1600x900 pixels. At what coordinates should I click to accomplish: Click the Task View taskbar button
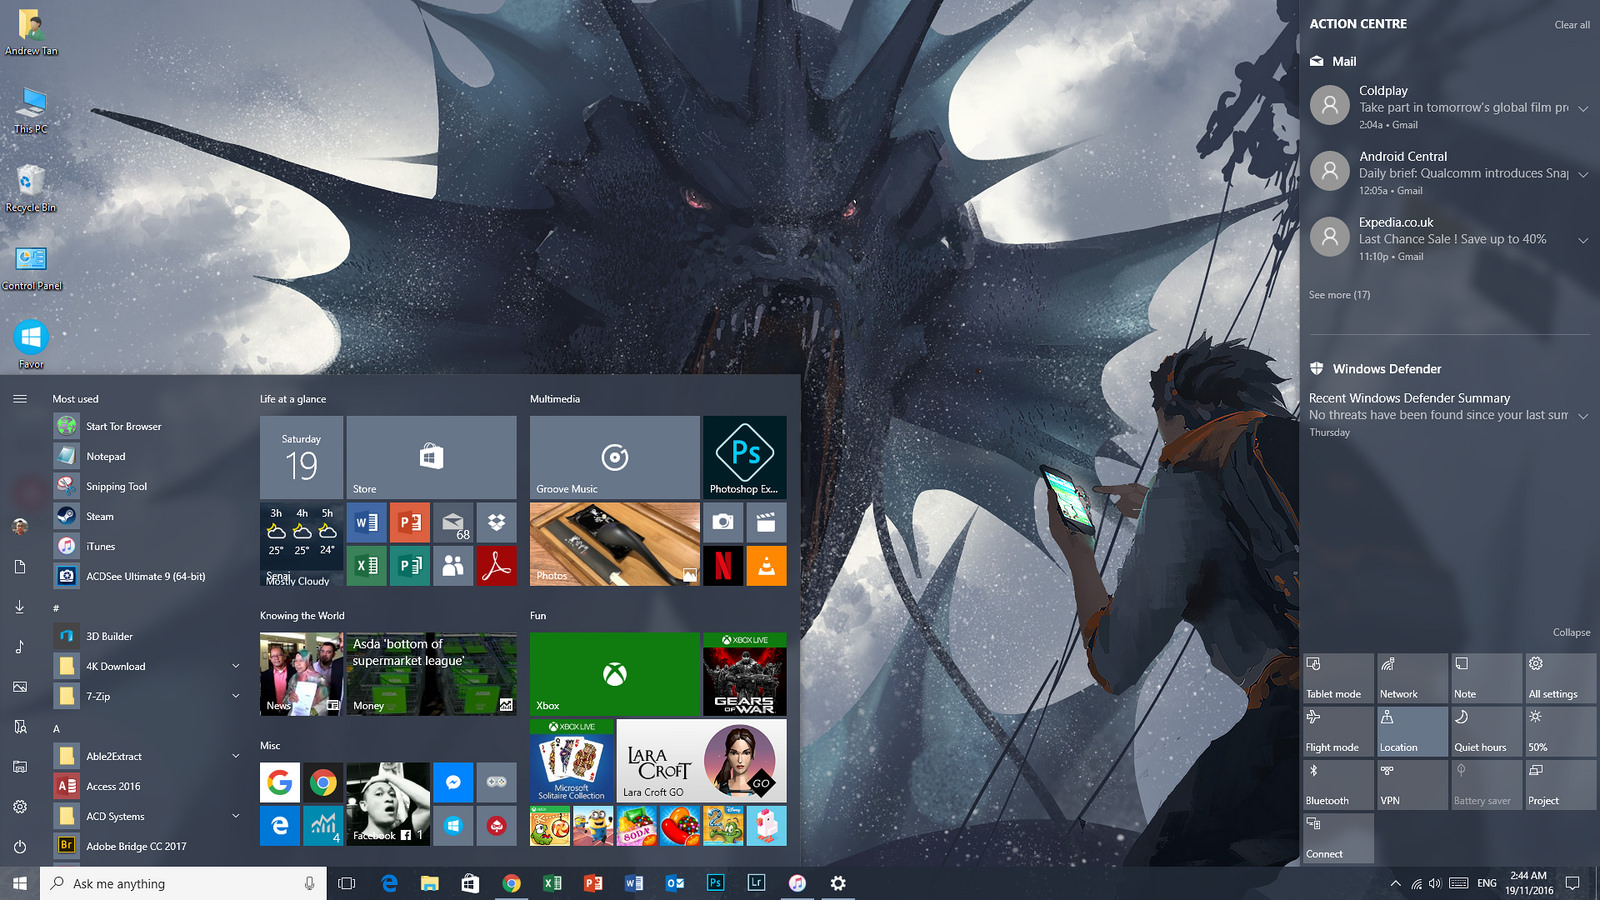347,883
